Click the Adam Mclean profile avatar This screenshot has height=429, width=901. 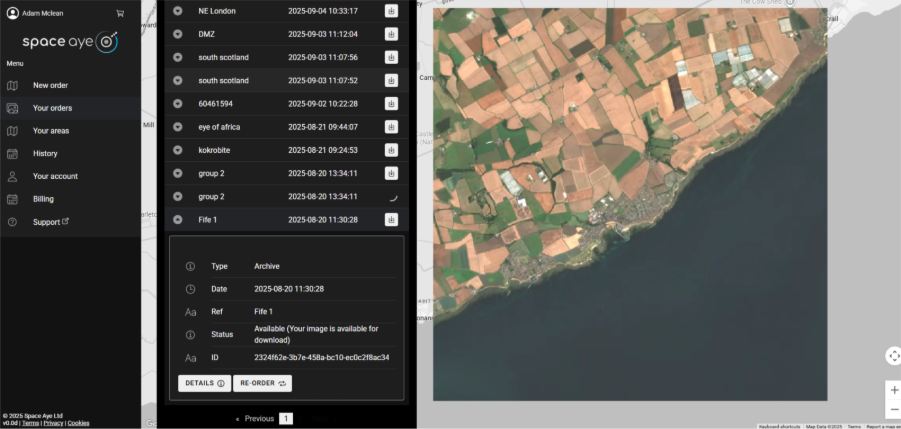[13, 14]
